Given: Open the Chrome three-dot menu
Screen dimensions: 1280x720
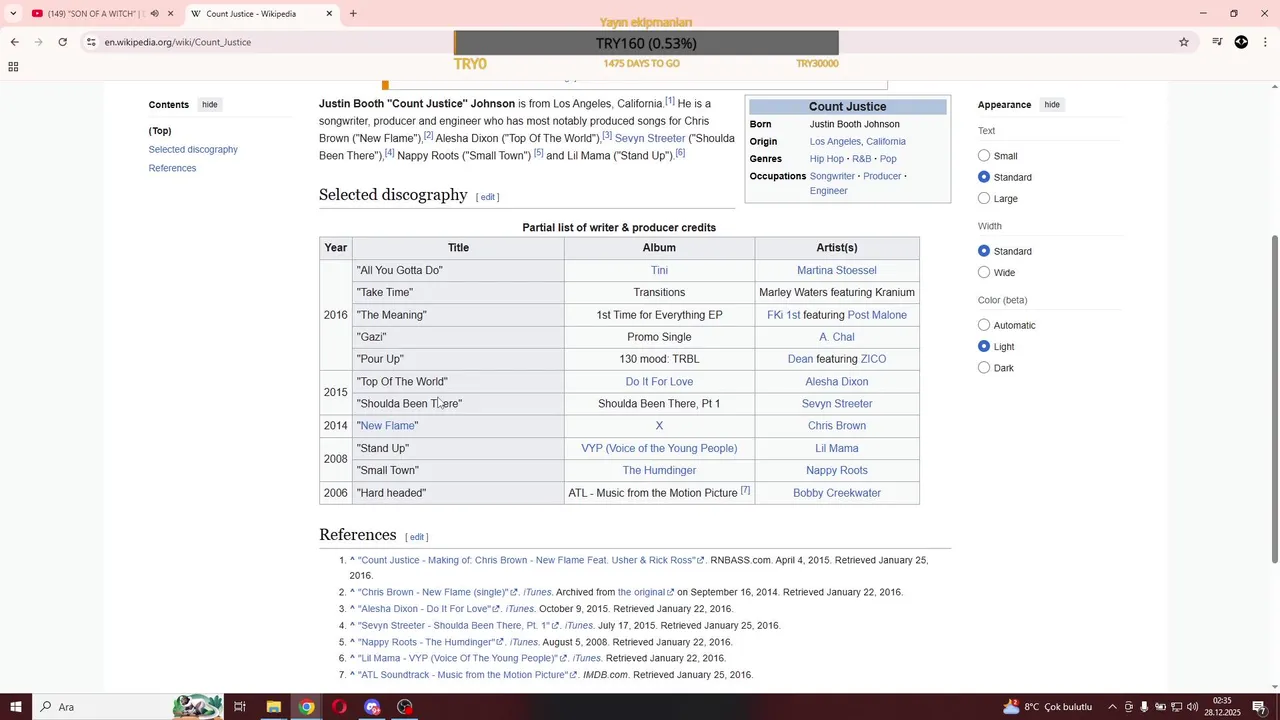Looking at the screenshot, I should click(x=1265, y=42).
